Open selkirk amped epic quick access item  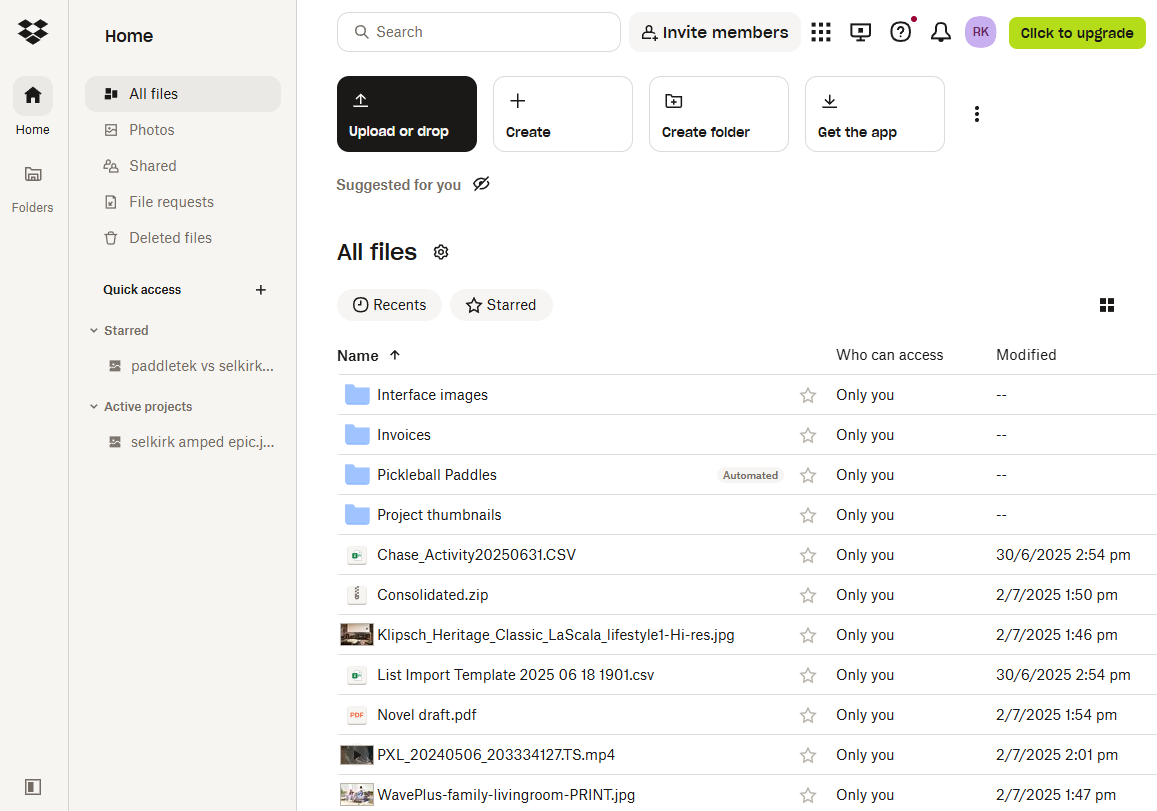[x=191, y=442]
